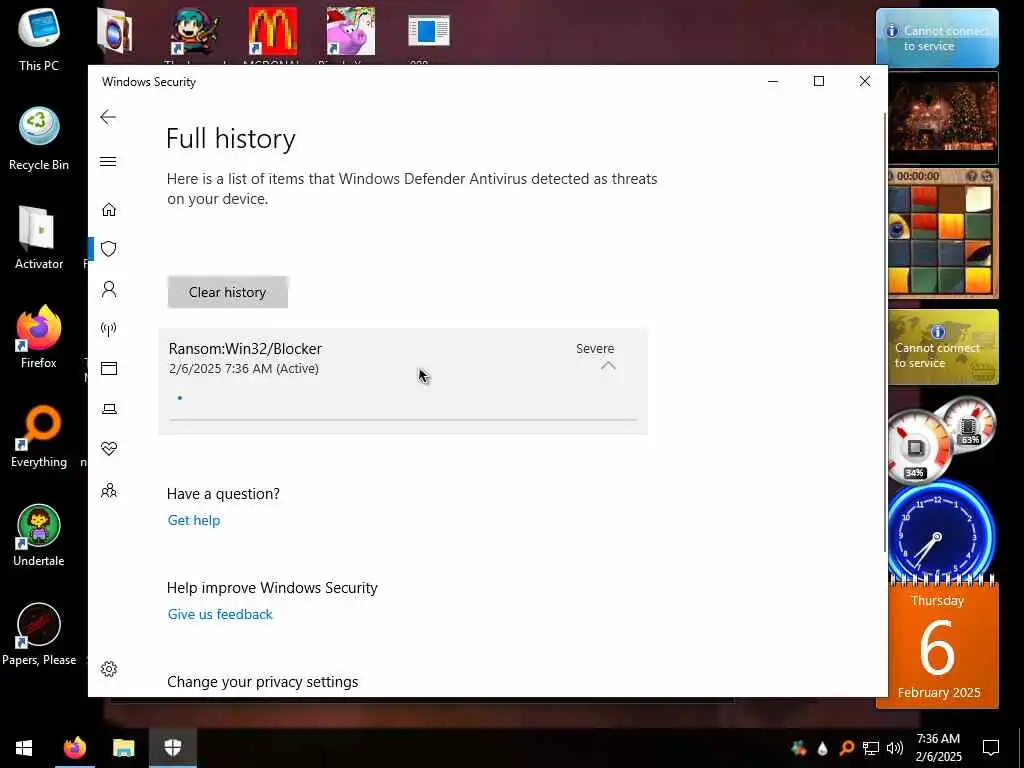Go back using the Windows Security back arrow

108,118
